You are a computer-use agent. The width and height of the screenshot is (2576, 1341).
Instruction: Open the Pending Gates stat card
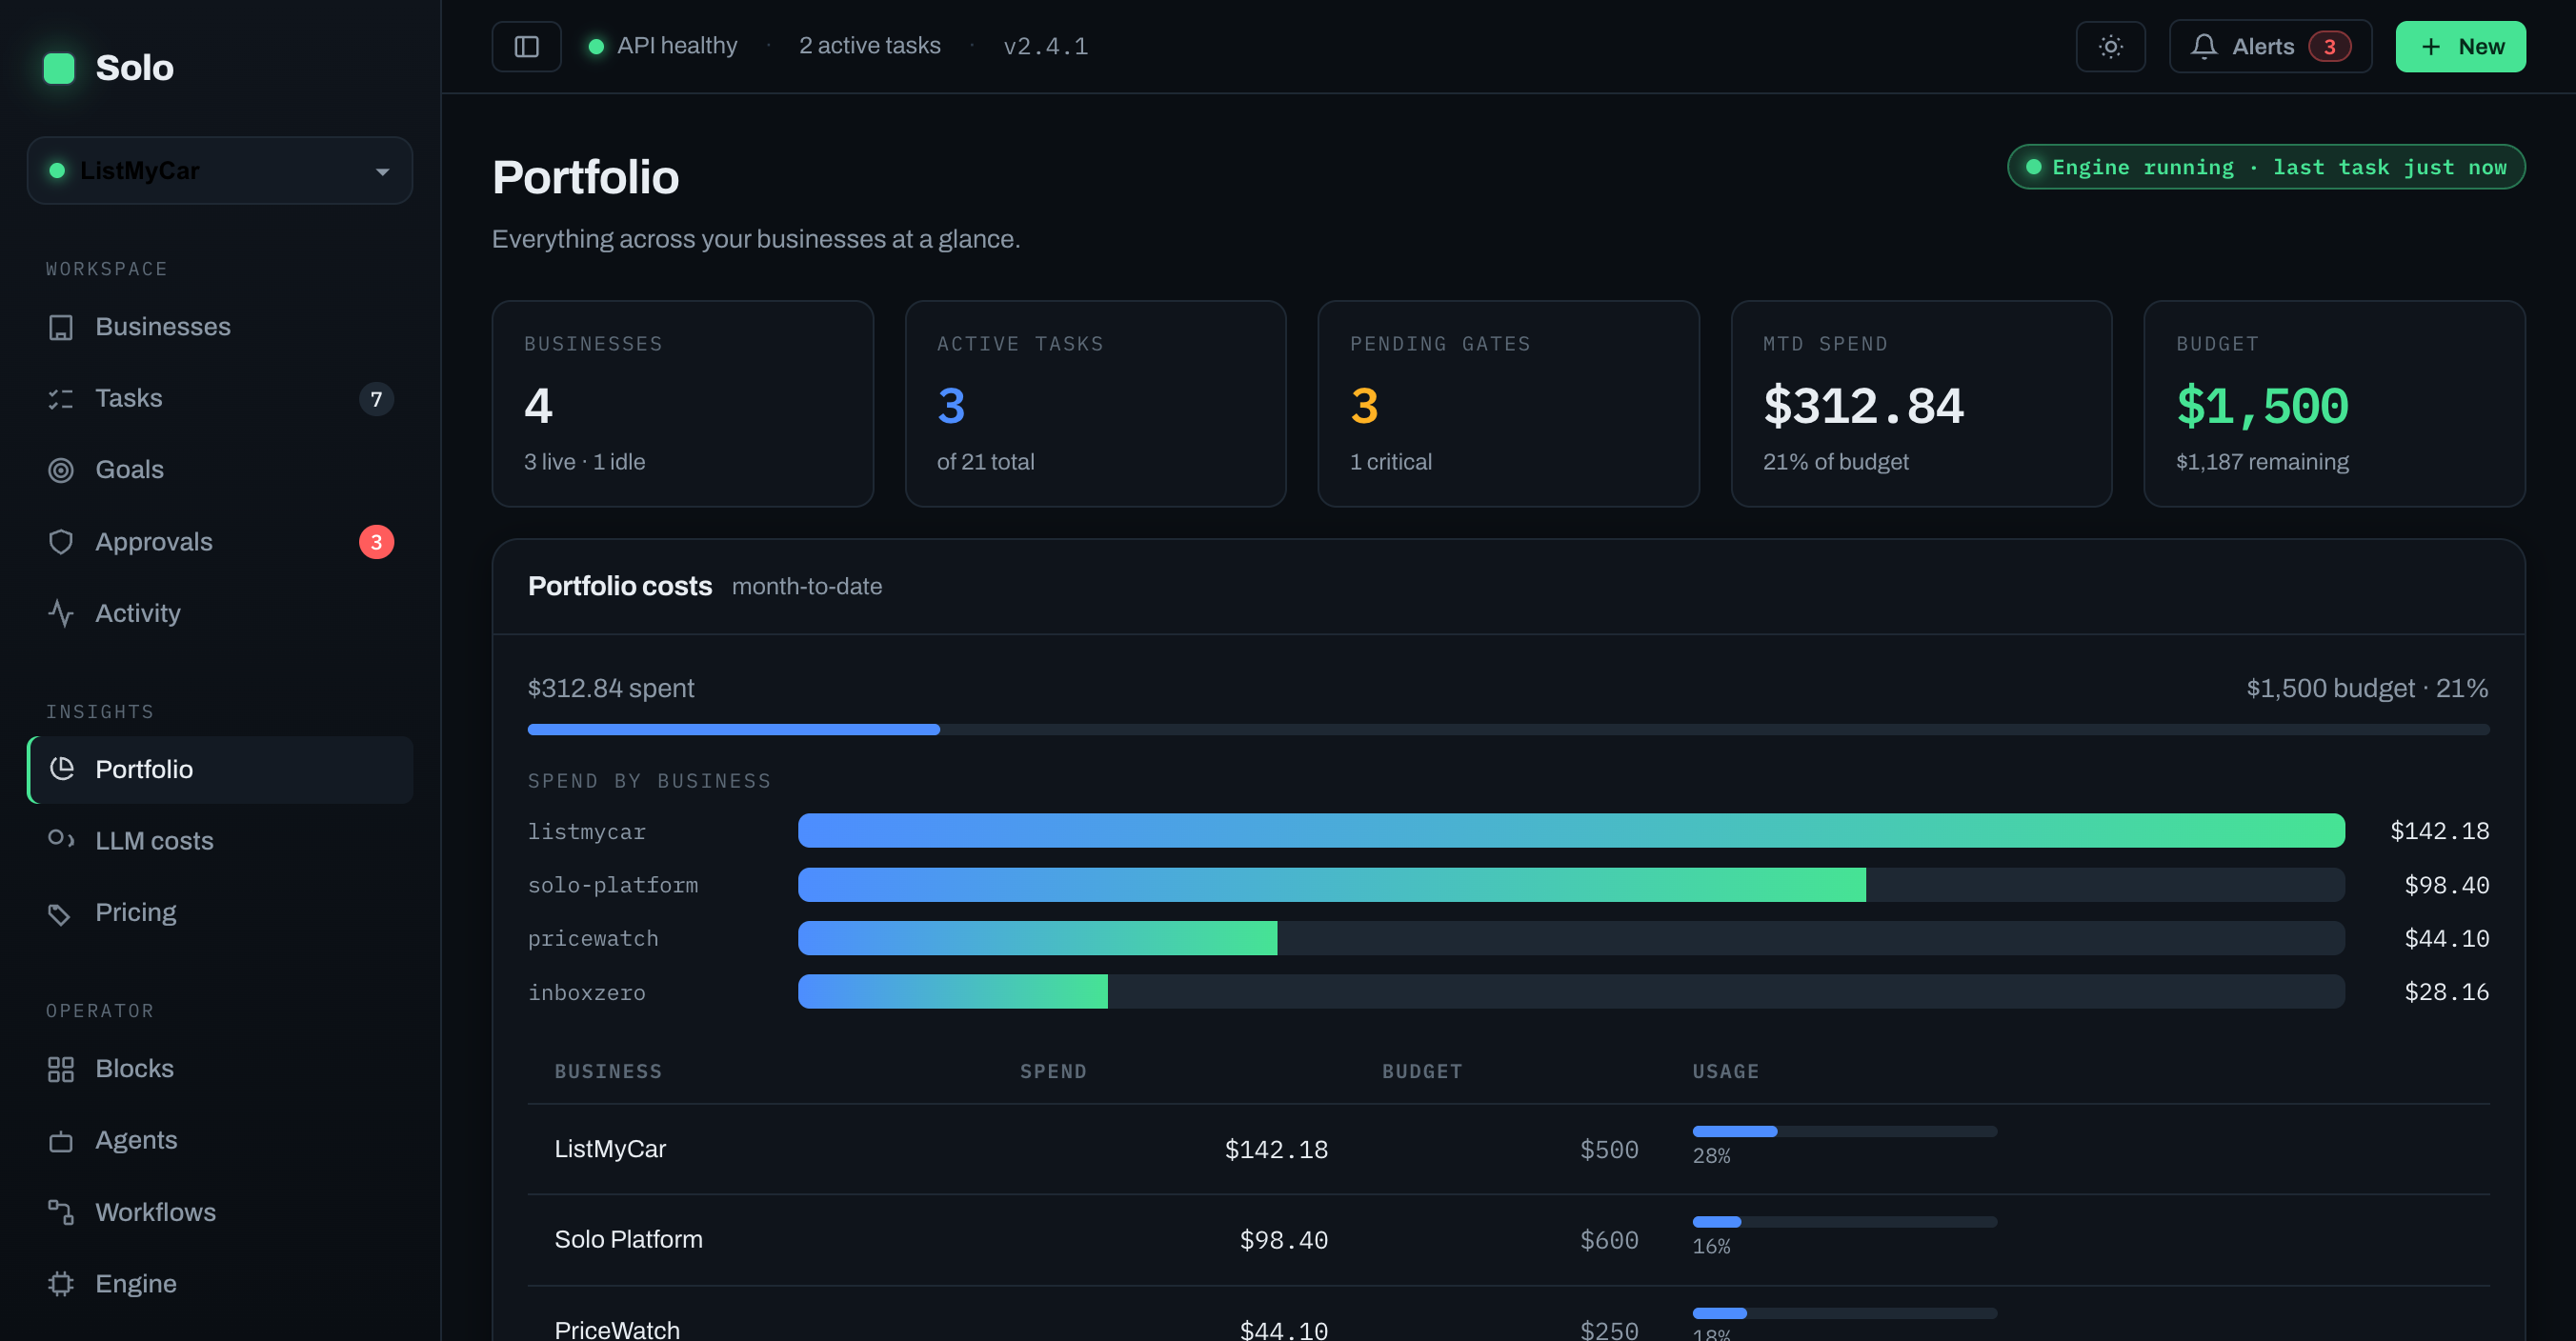[x=1508, y=404]
